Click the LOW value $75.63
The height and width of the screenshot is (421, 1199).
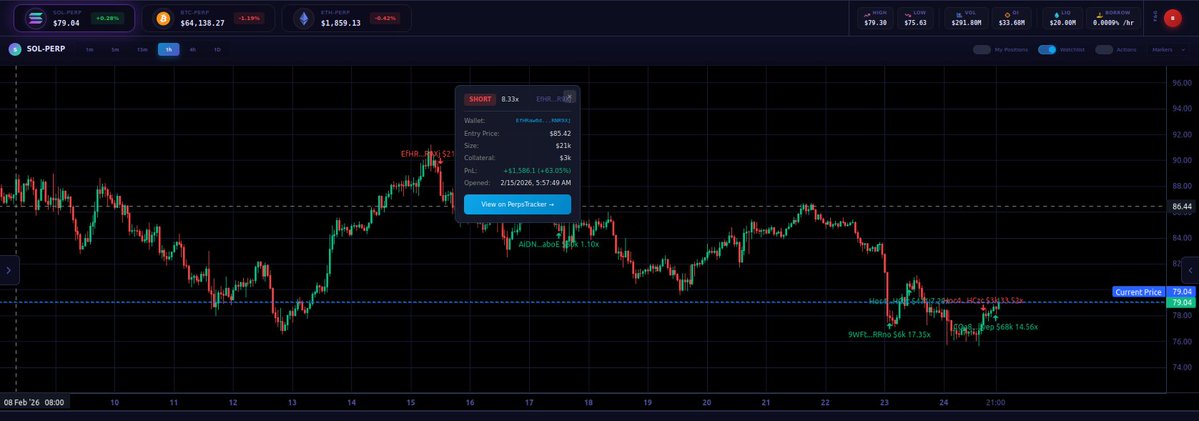(x=915, y=23)
